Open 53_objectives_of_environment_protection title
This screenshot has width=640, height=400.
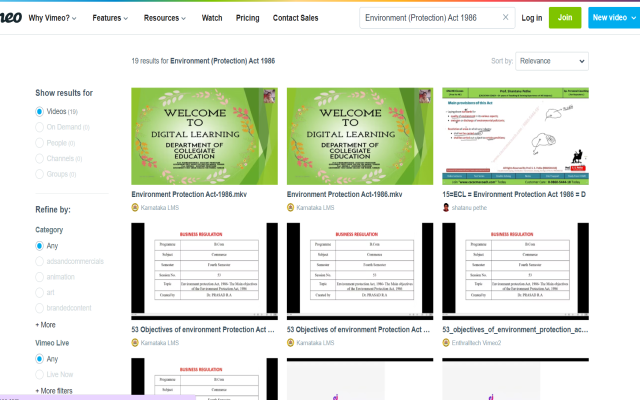tap(515, 329)
